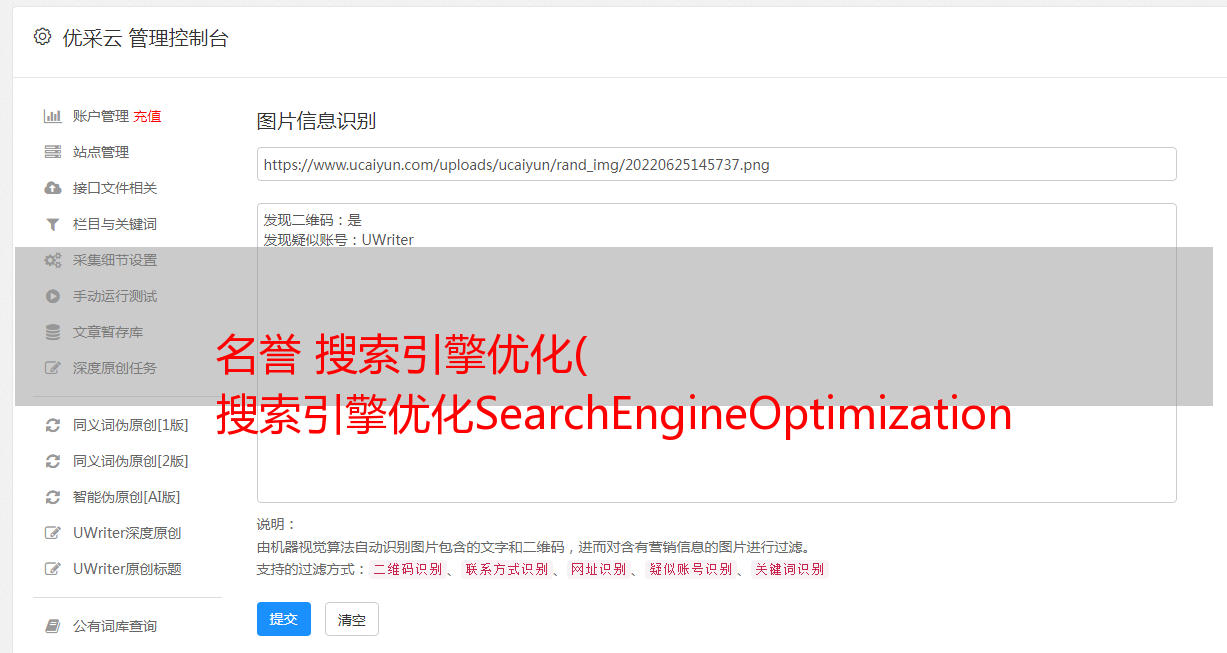Screen dimensions: 1227x653
Task: Click the result line 发现二维码：是
Action: (312, 220)
